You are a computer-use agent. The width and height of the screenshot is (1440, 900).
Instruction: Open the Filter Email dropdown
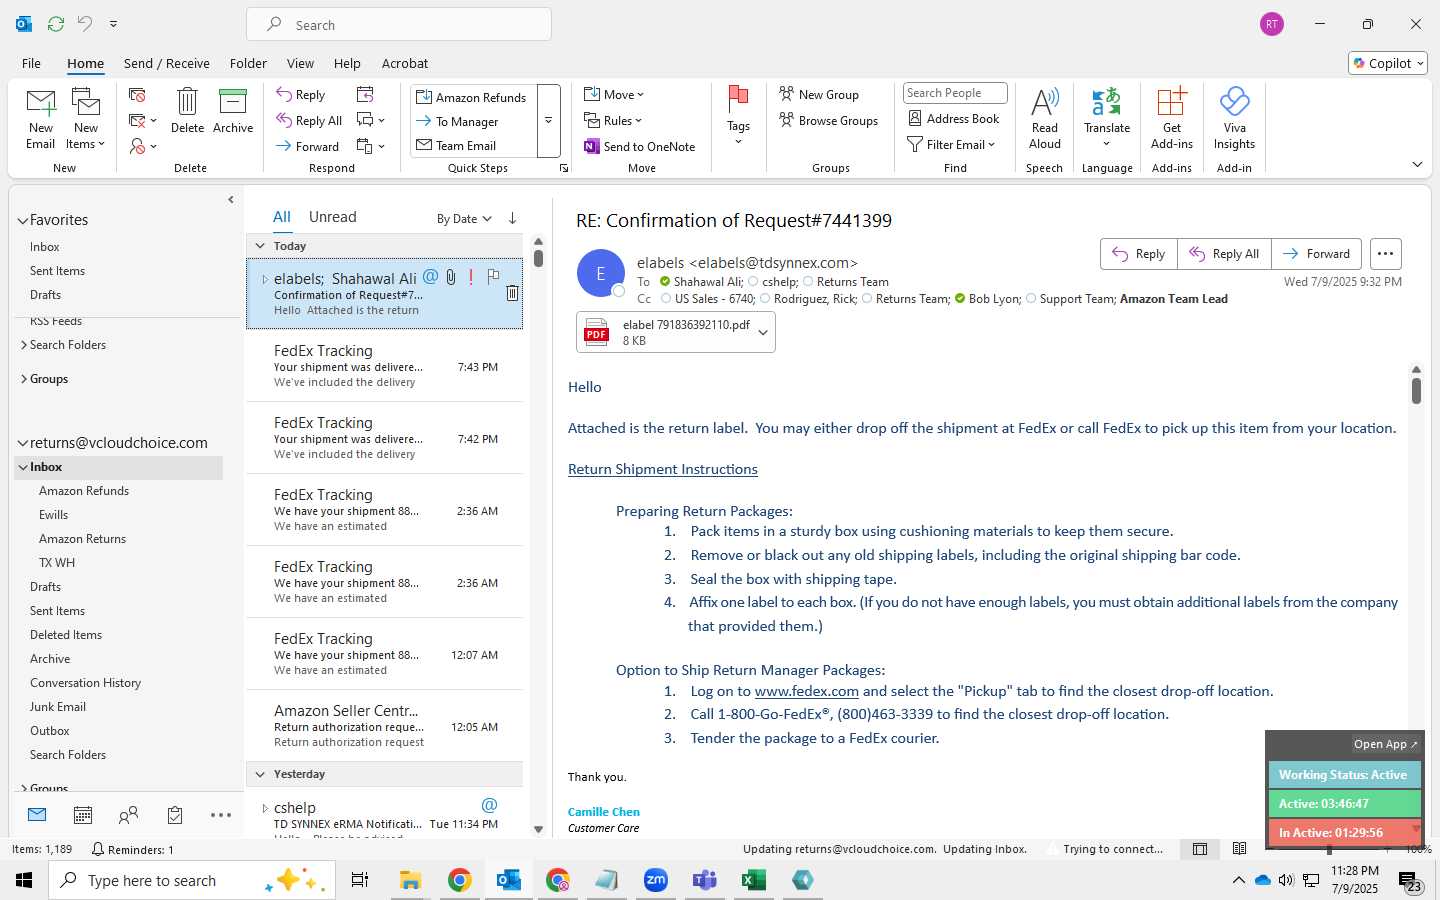(x=951, y=144)
